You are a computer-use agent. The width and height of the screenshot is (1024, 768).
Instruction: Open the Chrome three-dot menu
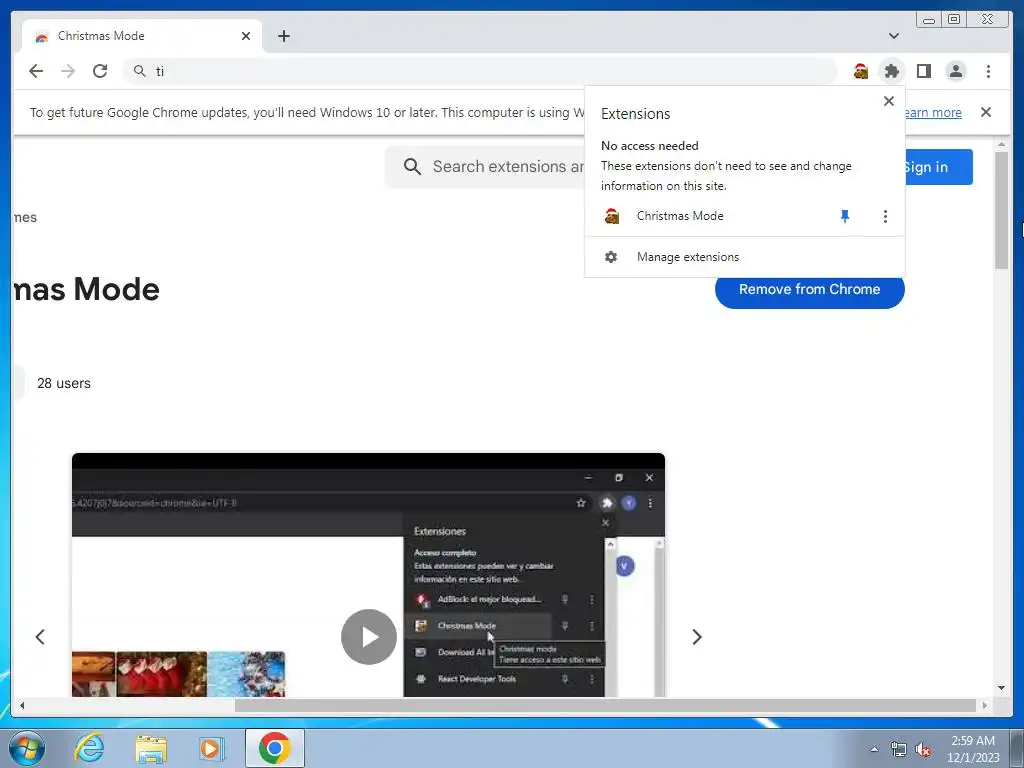point(988,71)
